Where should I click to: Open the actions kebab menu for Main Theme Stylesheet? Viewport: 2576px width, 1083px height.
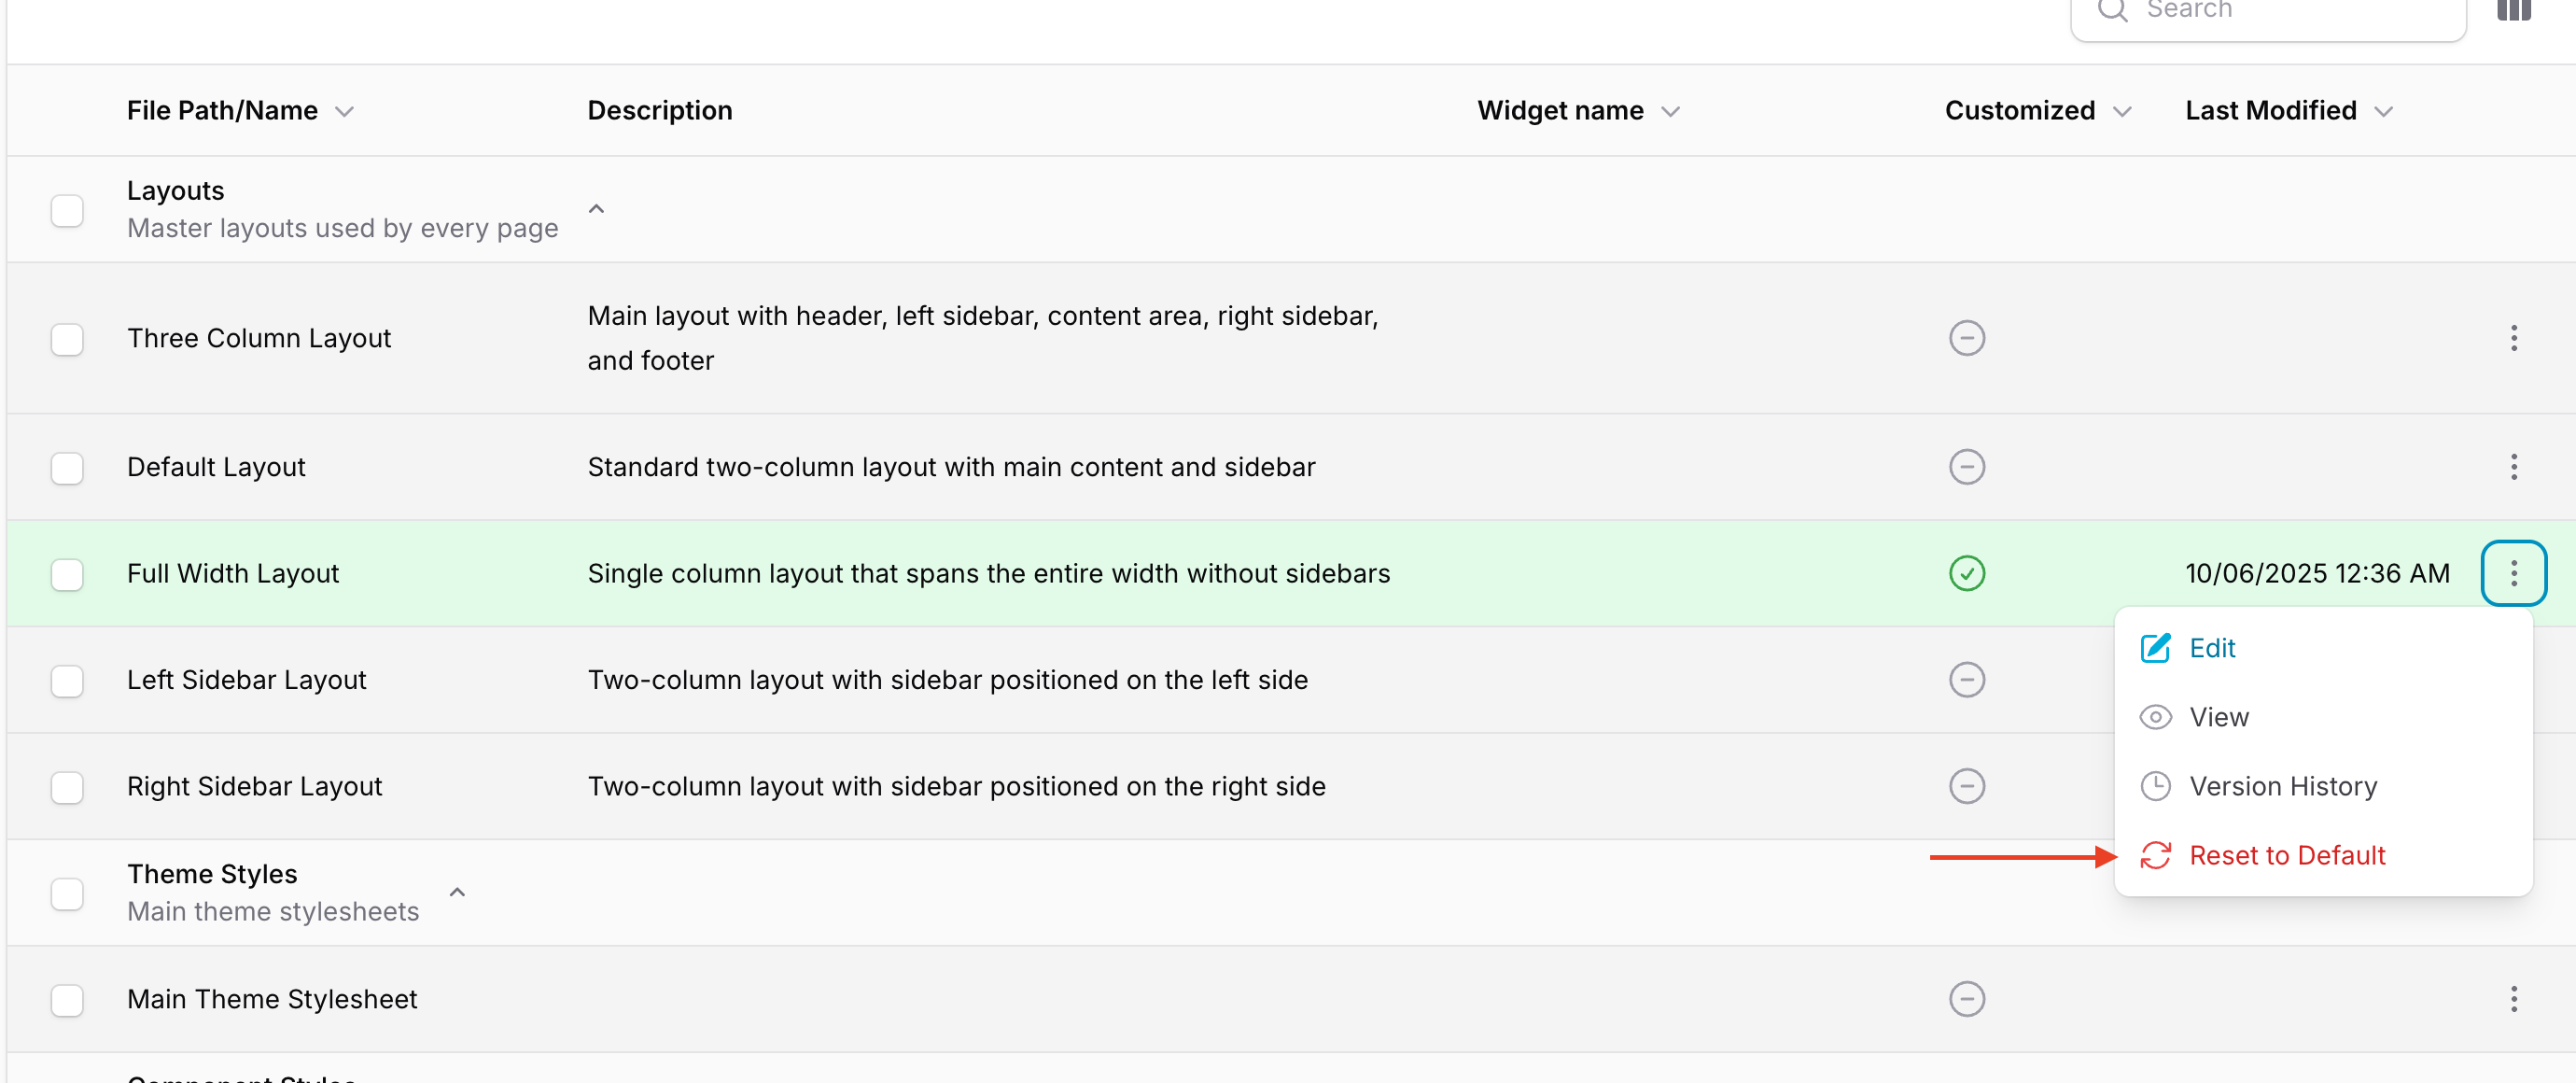pyautogui.click(x=2514, y=999)
